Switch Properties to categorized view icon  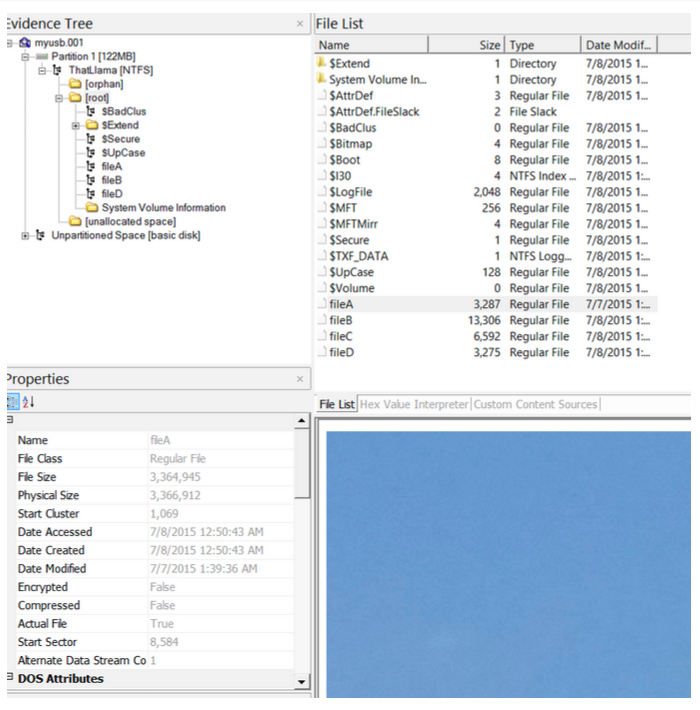click(x=10, y=401)
